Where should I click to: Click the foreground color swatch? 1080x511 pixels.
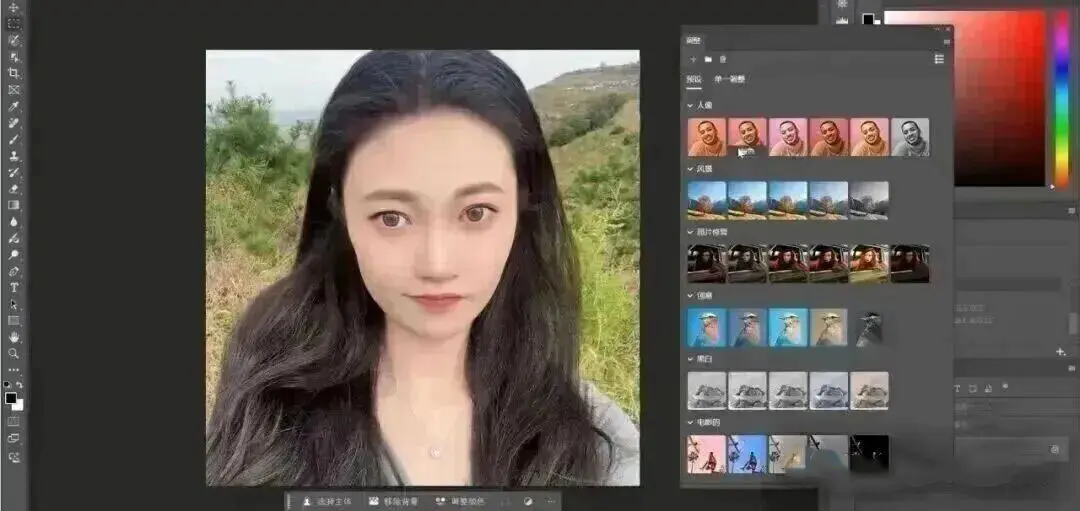10,398
